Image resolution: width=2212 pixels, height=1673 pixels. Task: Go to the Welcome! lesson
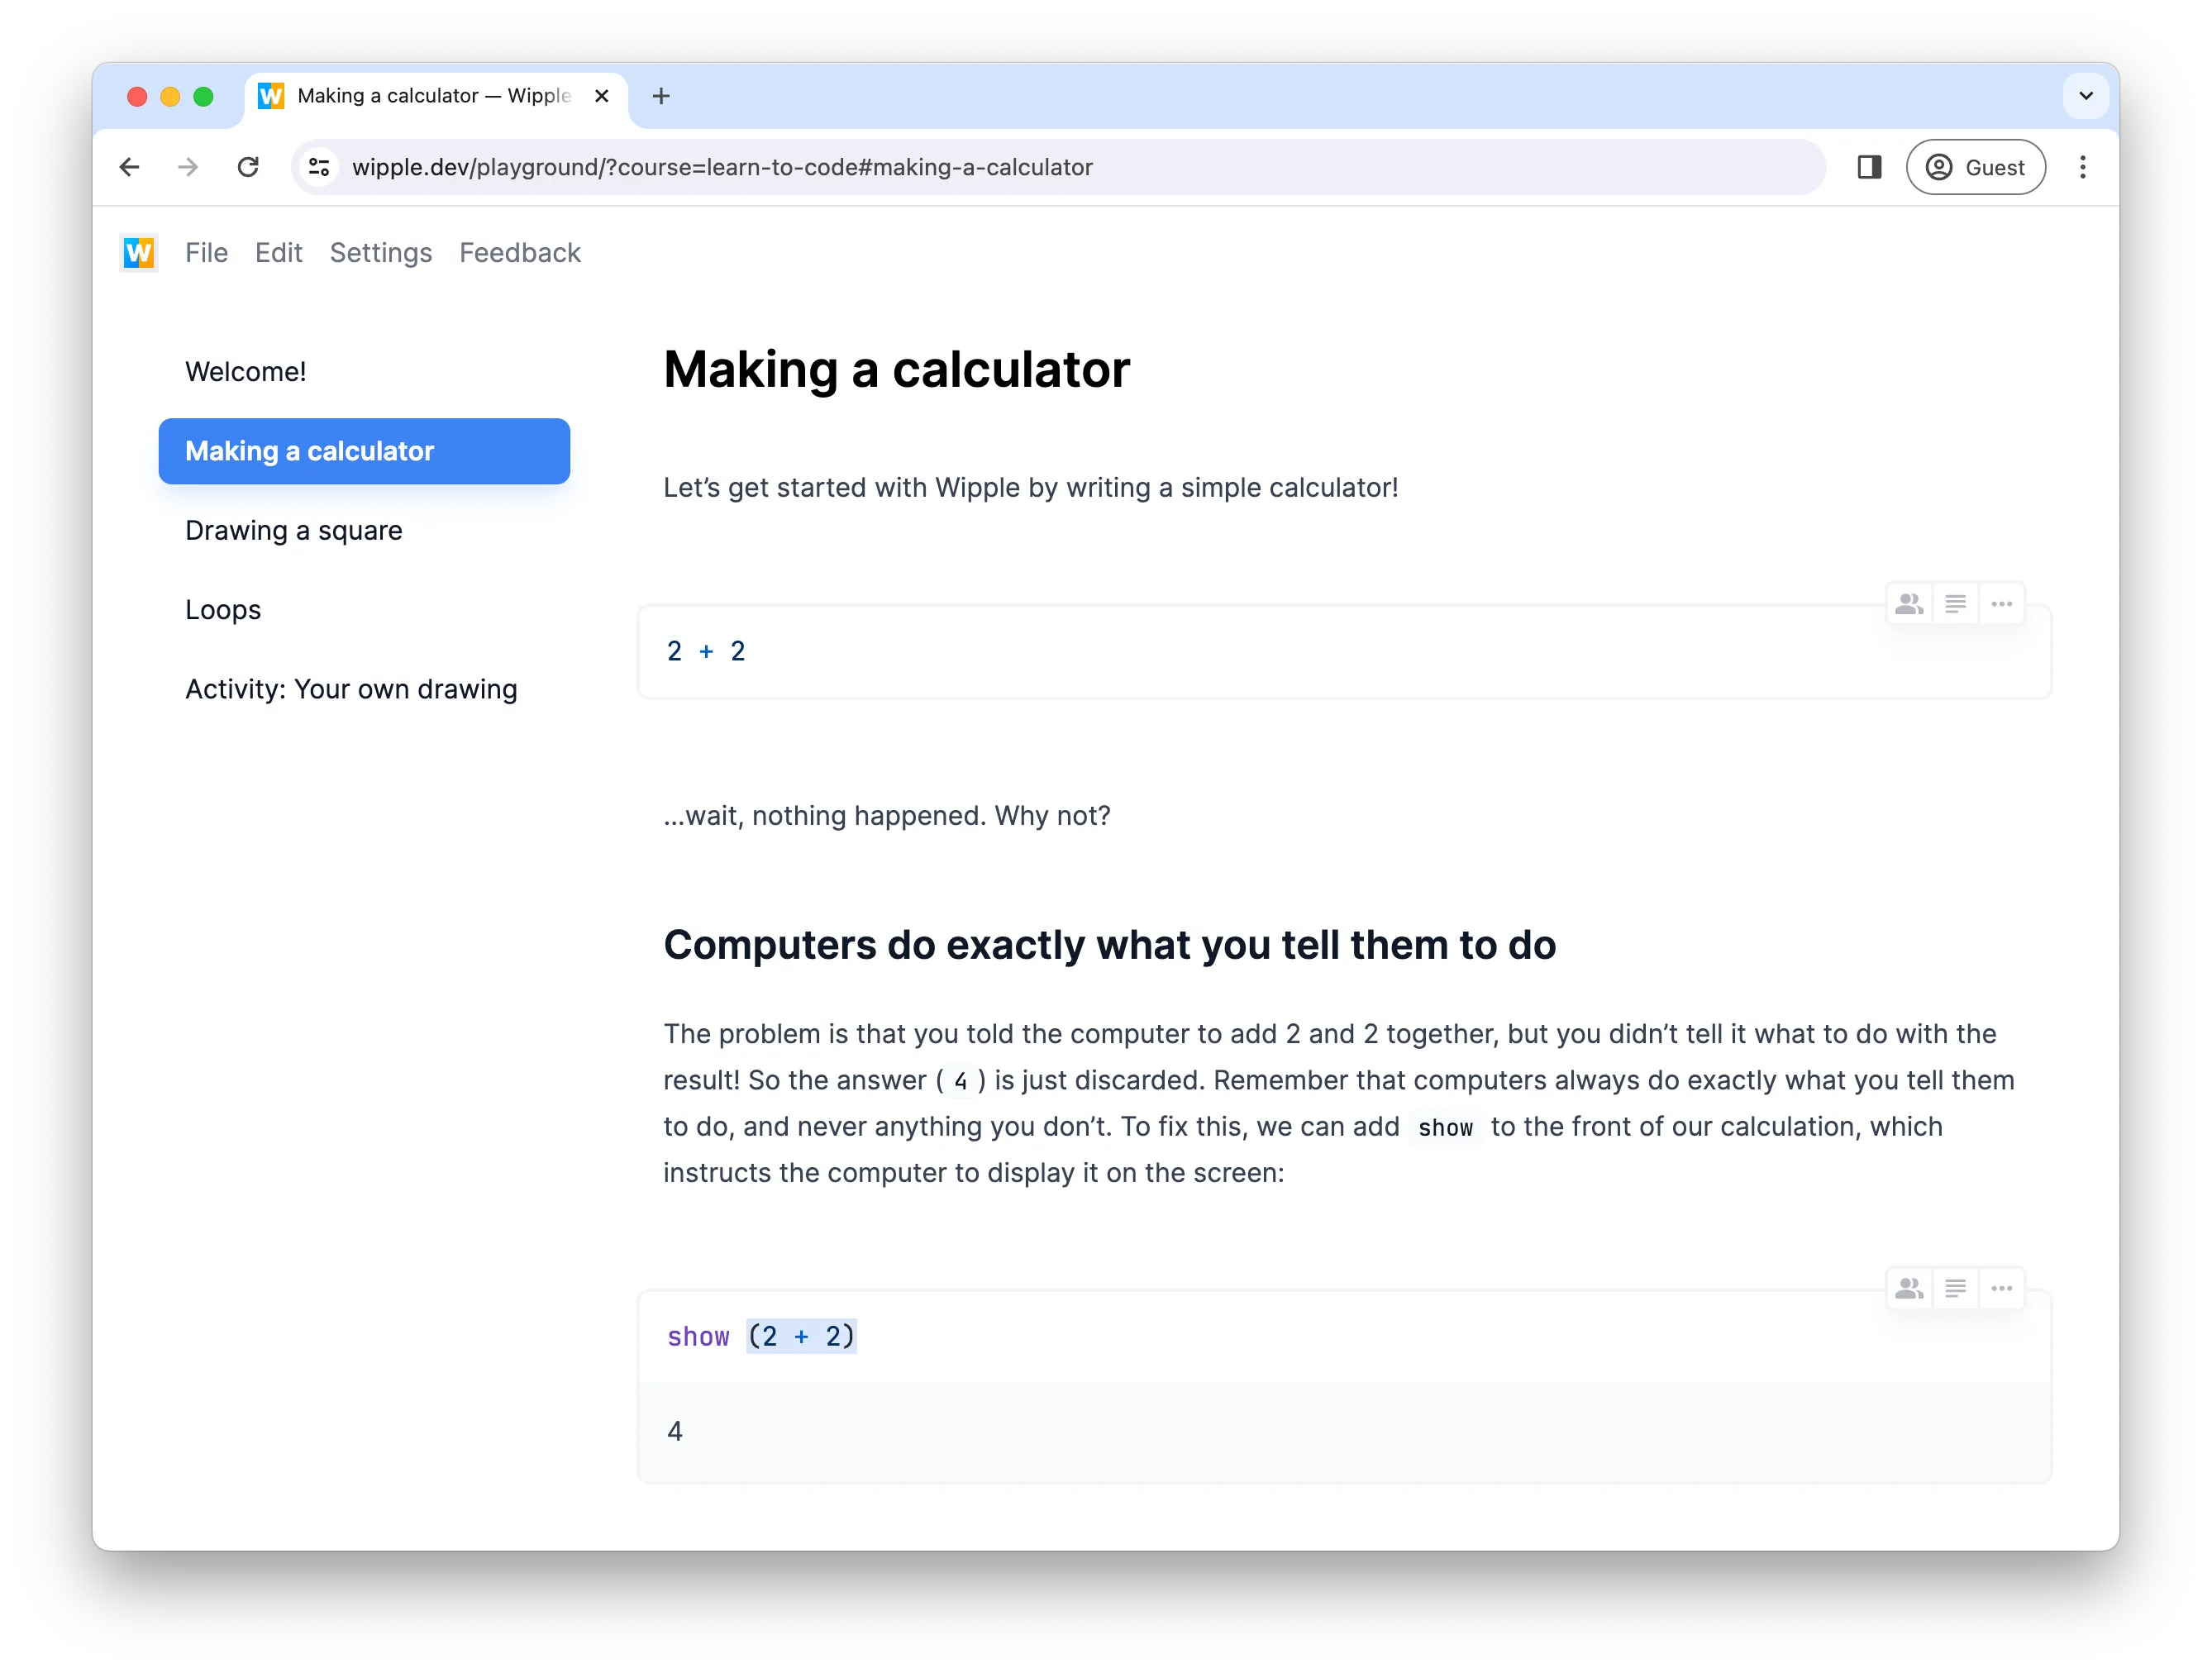pos(245,372)
